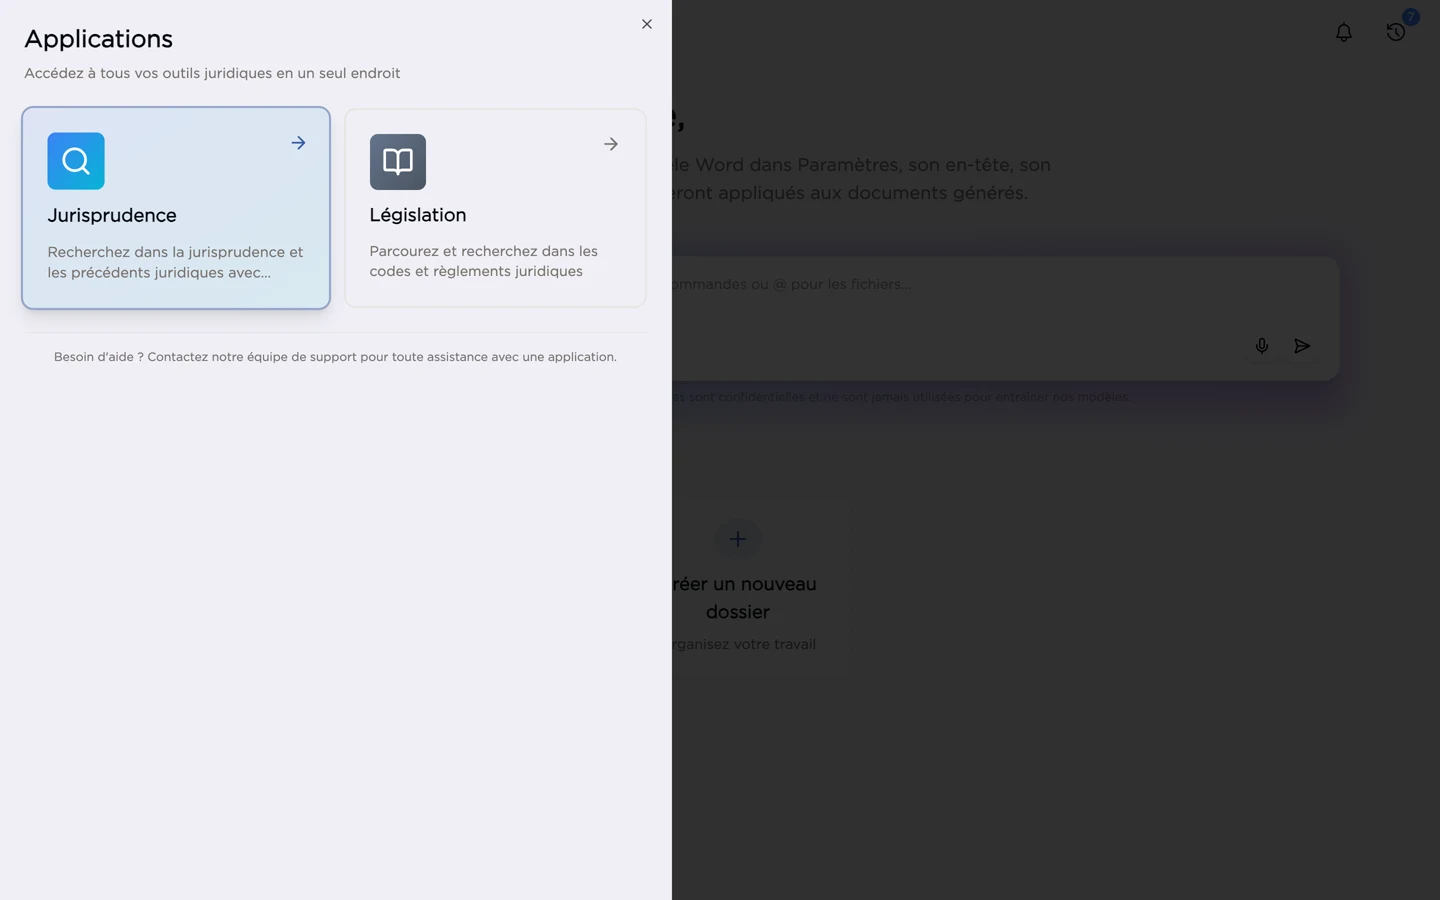Screen dimensions: 1440x900
Task: Click the Jurisprudence description text
Action: 176,262
